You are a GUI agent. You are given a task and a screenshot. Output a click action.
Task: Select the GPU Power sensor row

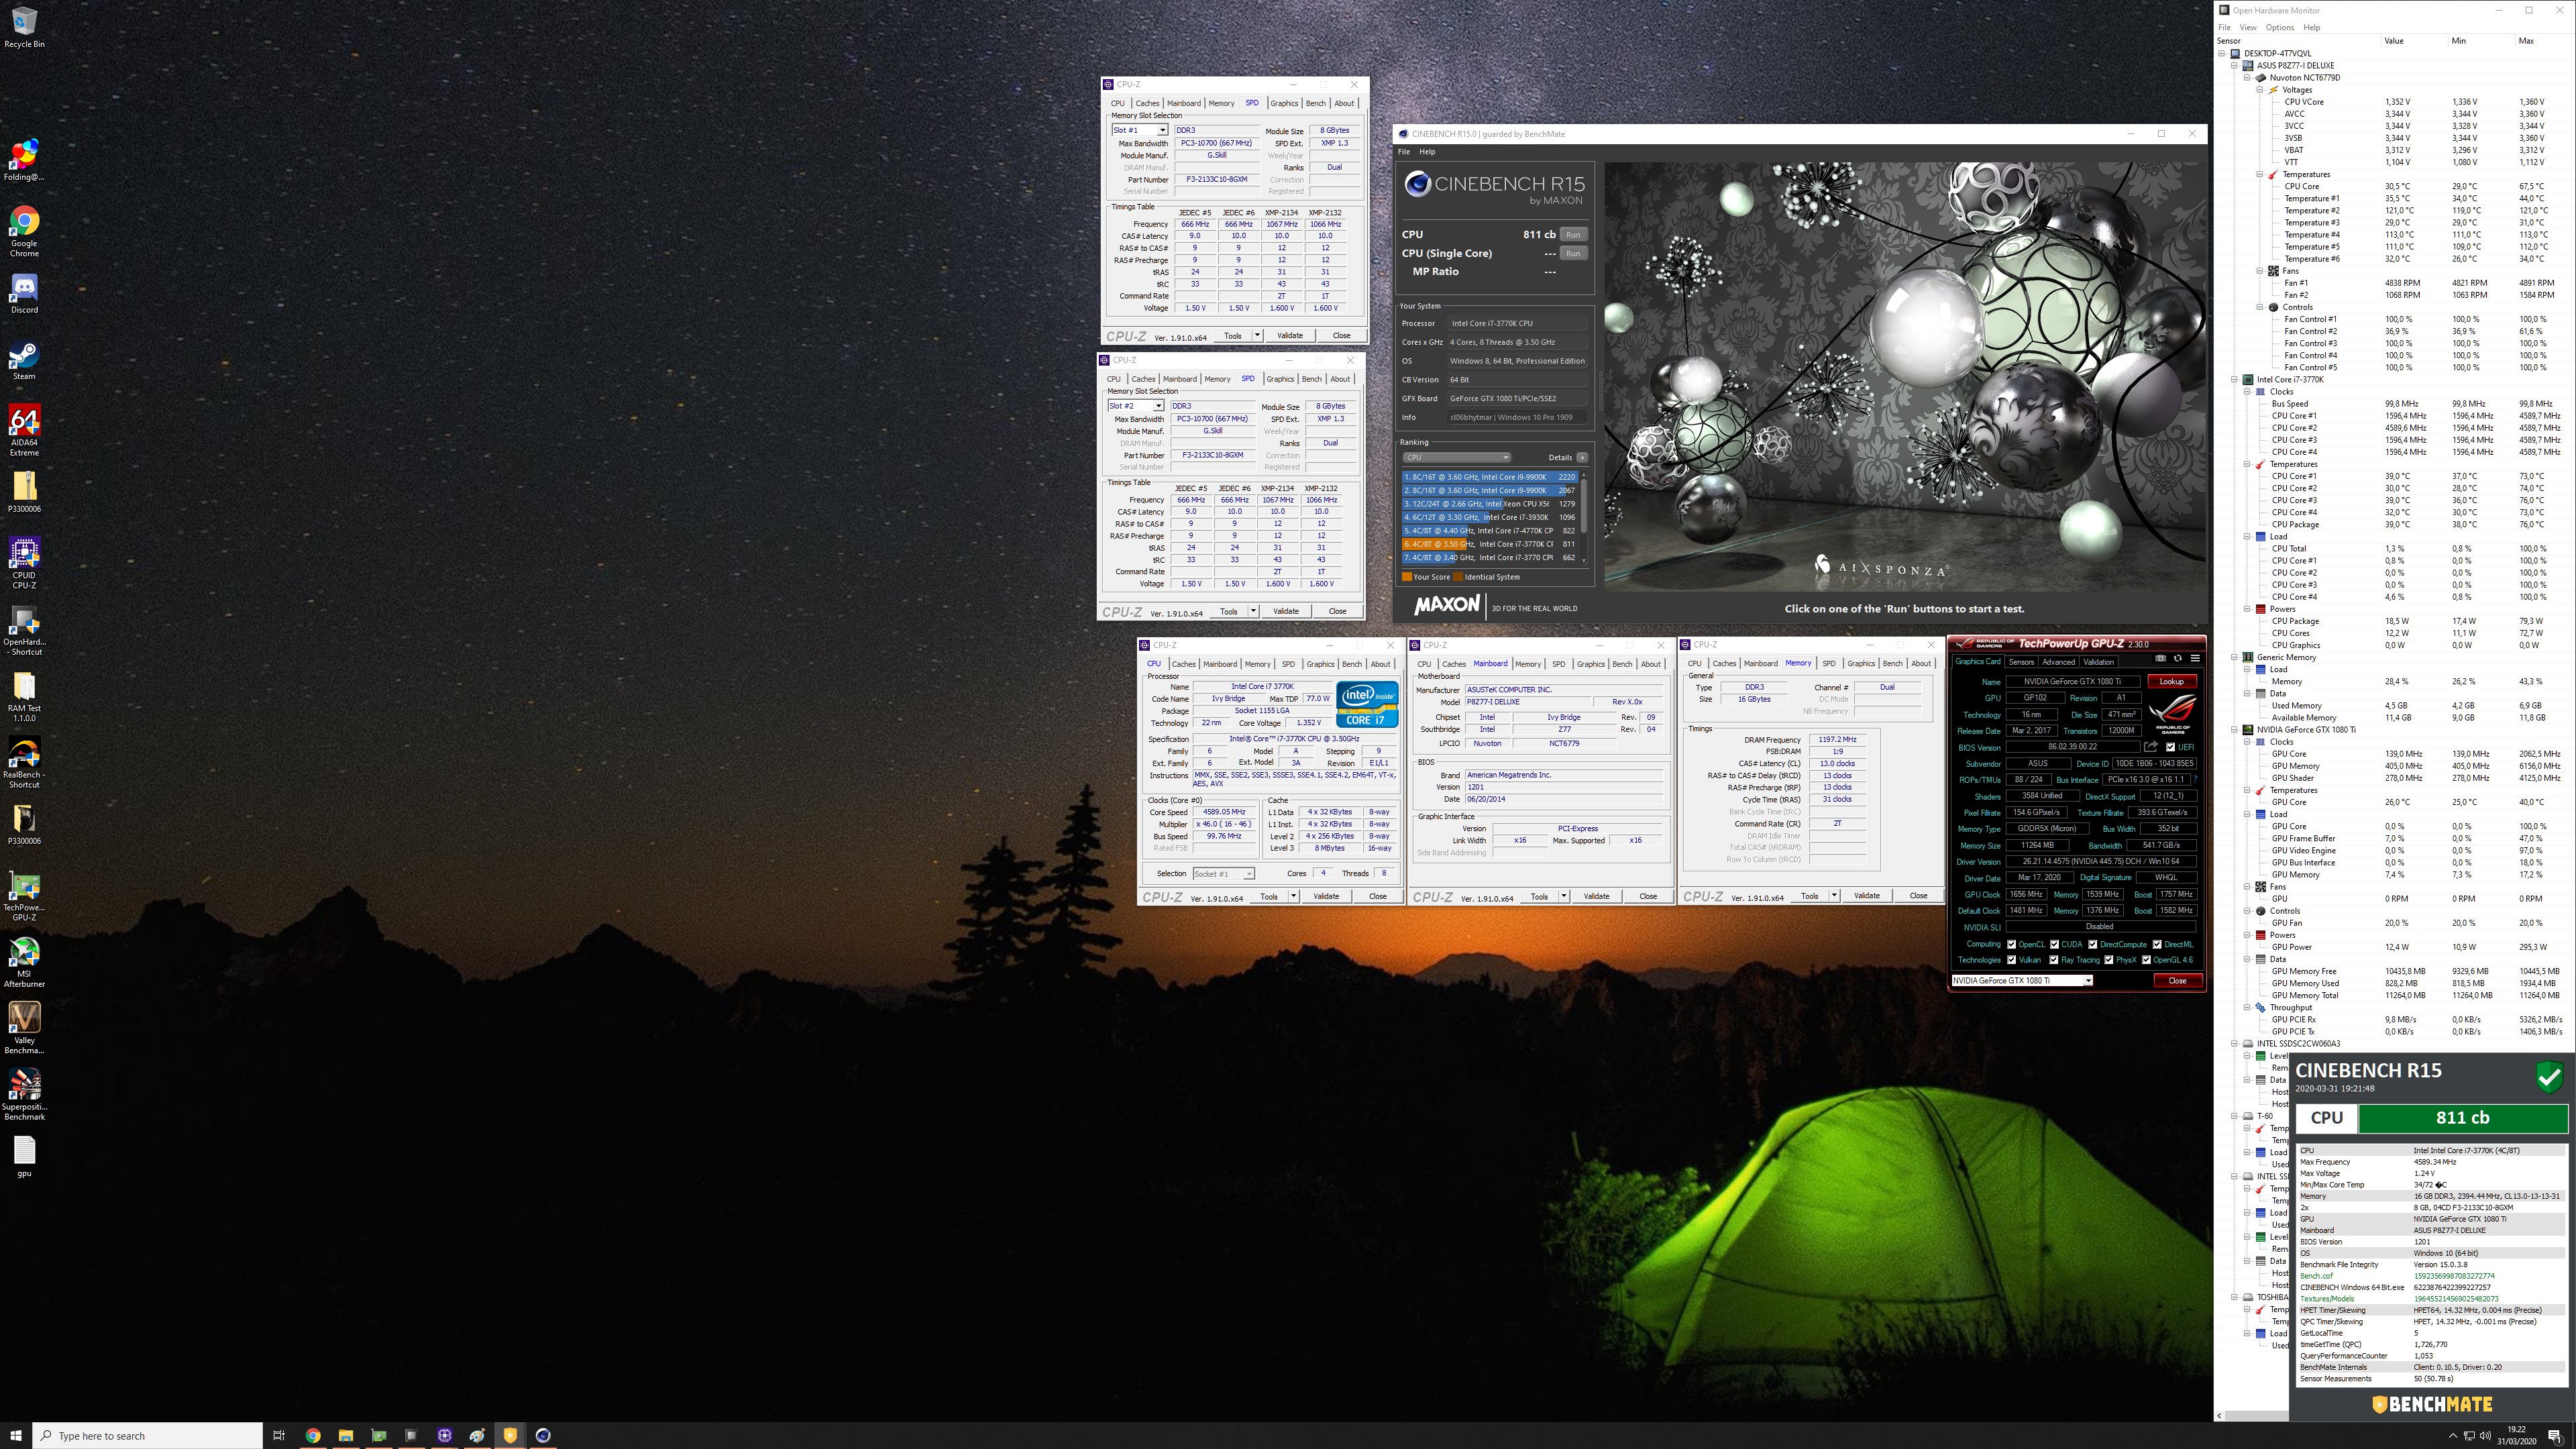pyautogui.click(x=2394, y=947)
